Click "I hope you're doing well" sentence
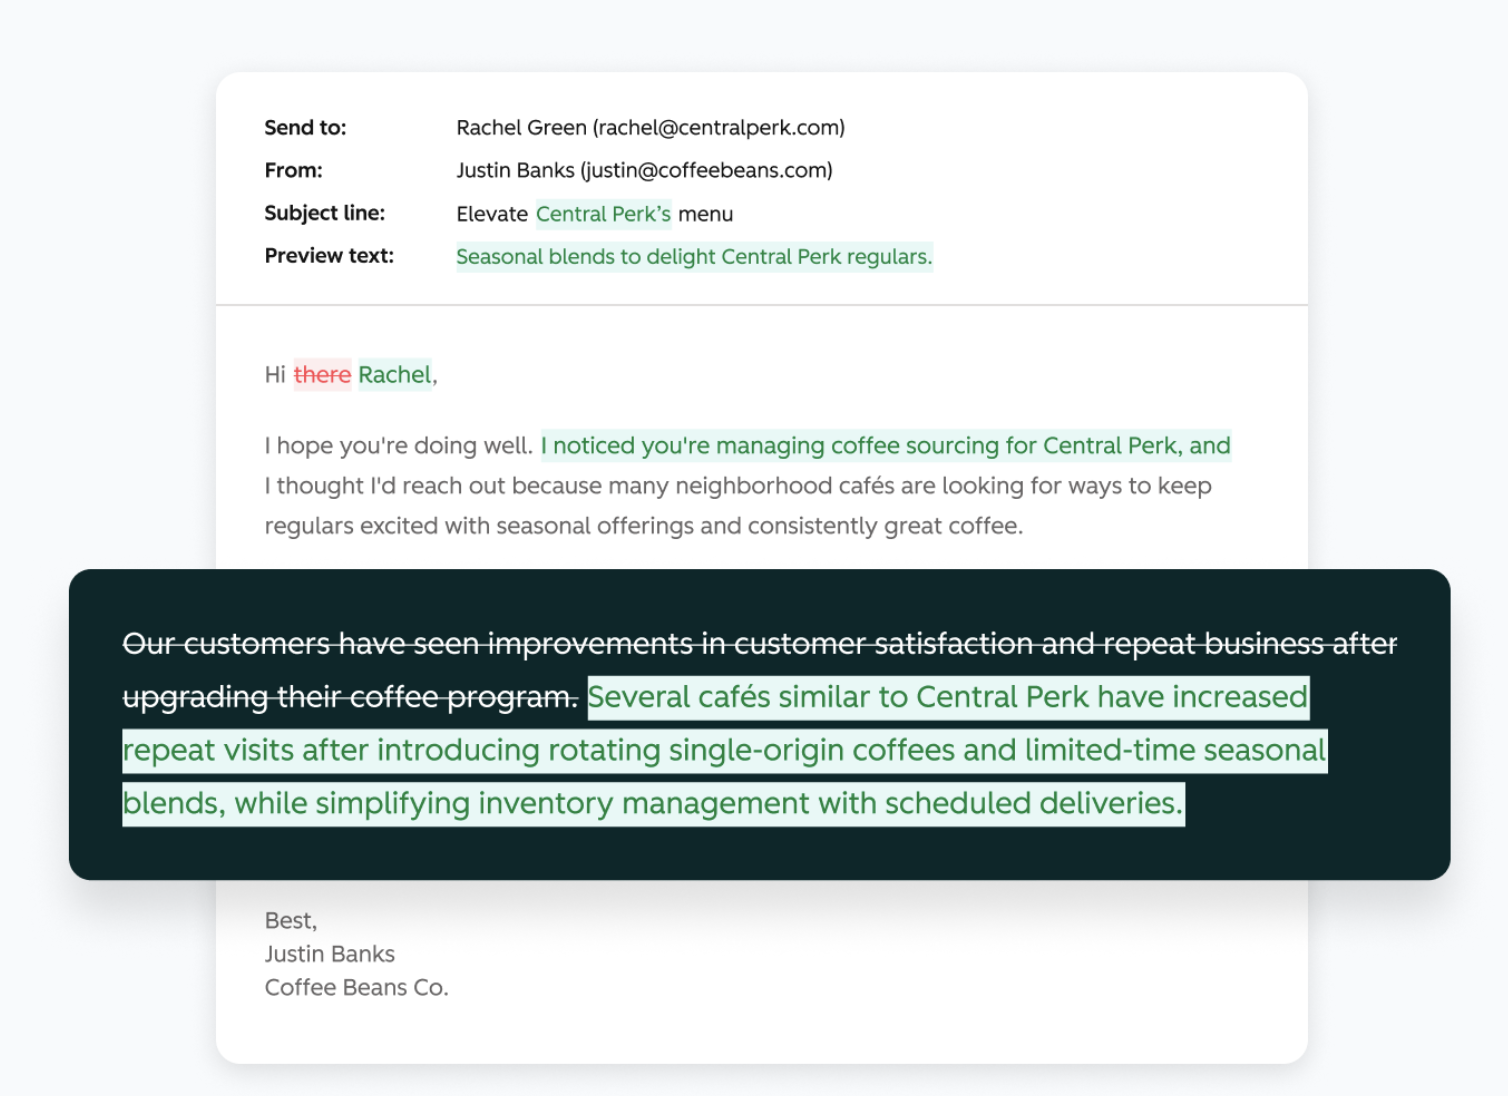Screen dimensions: 1508x1096 [398, 446]
